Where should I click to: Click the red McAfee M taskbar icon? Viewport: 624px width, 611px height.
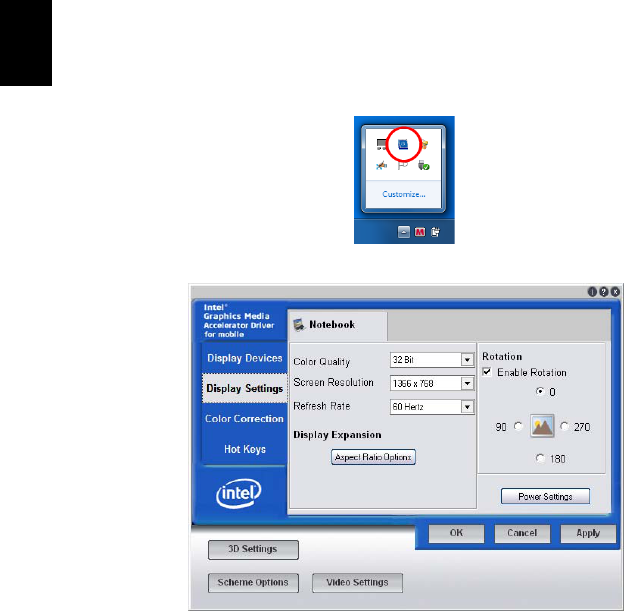click(419, 232)
